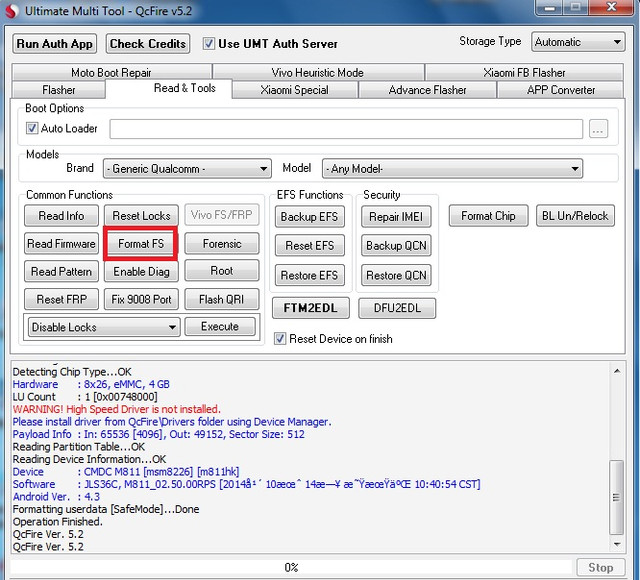The image size is (640, 580).
Task: Maximize the QcFire window
Action: coord(576,7)
